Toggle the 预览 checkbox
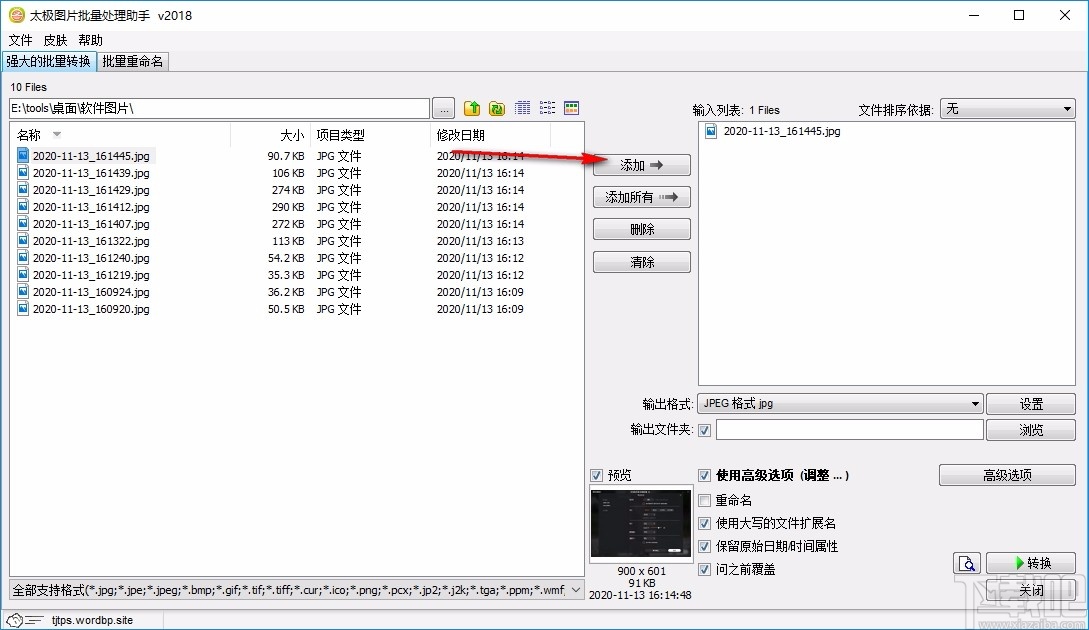 pyautogui.click(x=596, y=475)
